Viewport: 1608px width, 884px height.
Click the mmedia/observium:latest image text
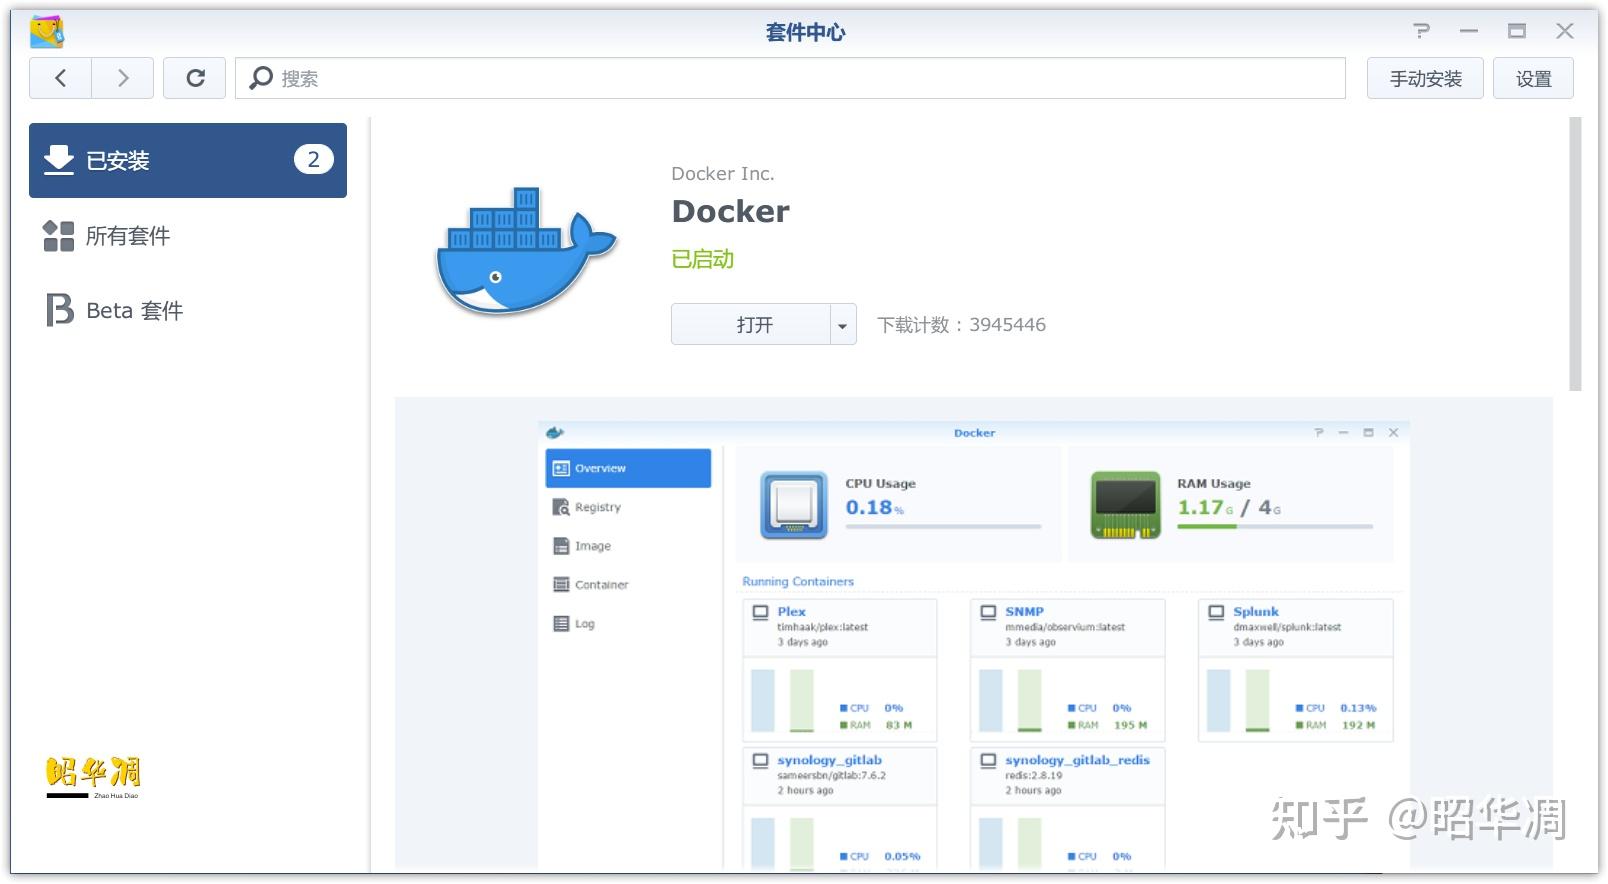pos(1065,627)
